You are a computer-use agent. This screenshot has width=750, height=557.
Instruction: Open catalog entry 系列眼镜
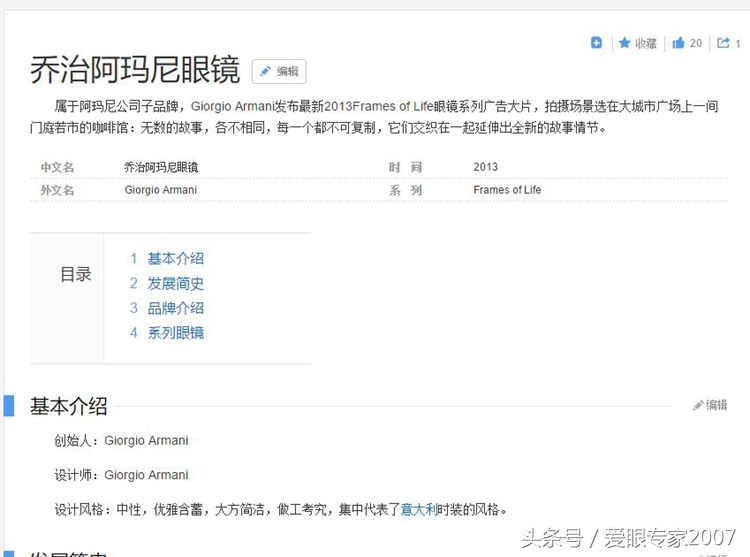tap(176, 333)
